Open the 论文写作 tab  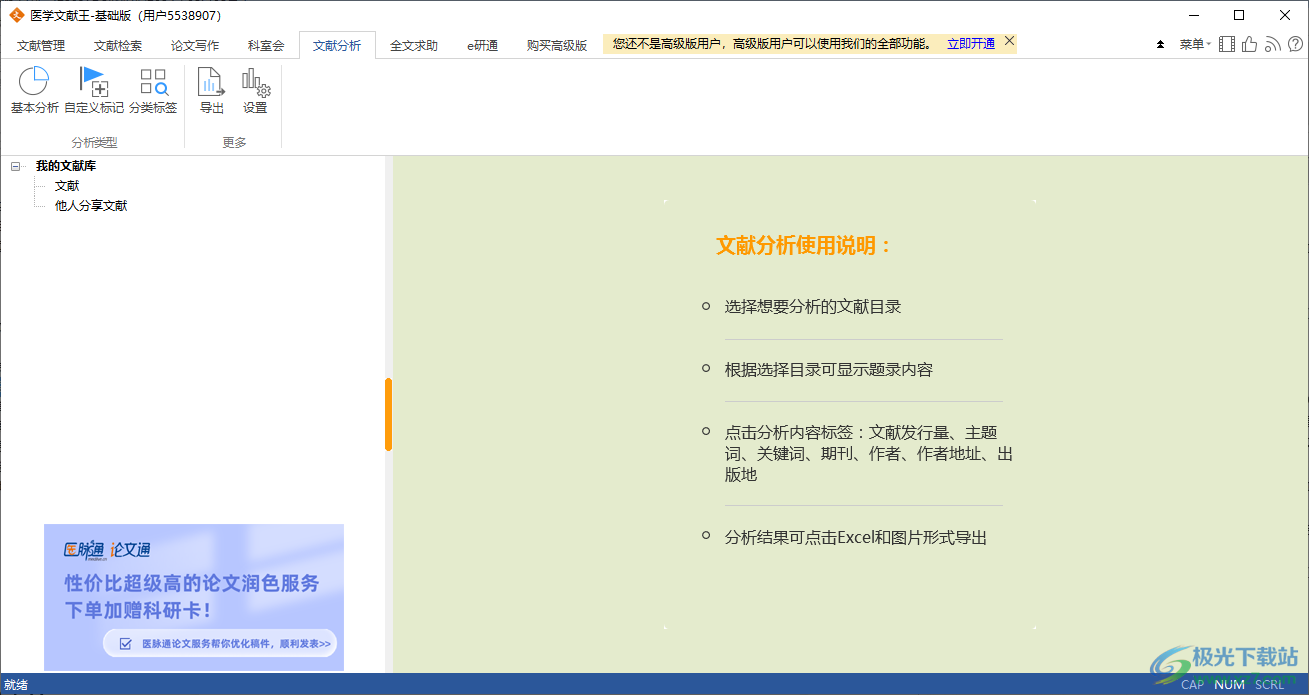pyautogui.click(x=195, y=46)
